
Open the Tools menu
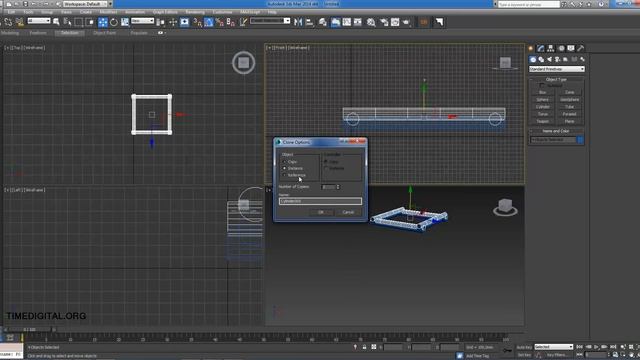pyautogui.click(x=28, y=12)
